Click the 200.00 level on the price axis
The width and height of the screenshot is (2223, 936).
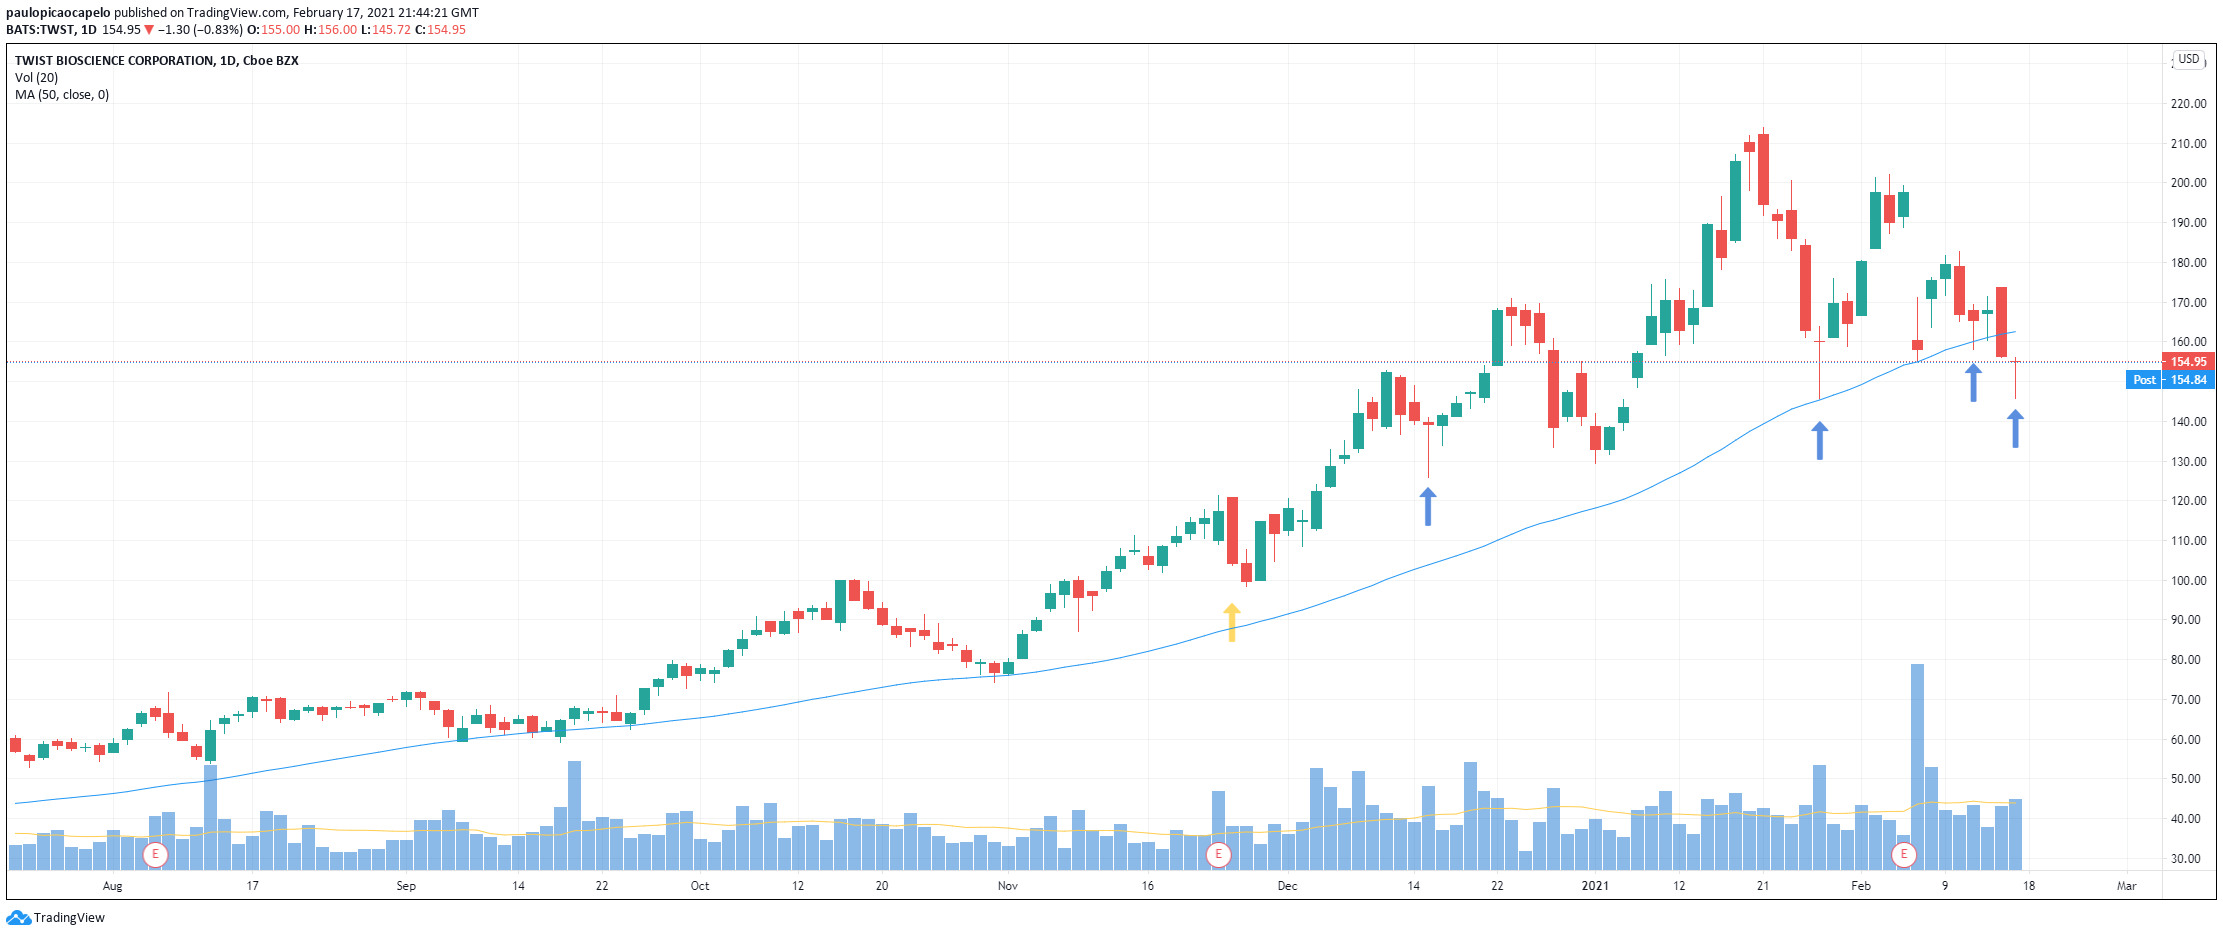point(2188,183)
